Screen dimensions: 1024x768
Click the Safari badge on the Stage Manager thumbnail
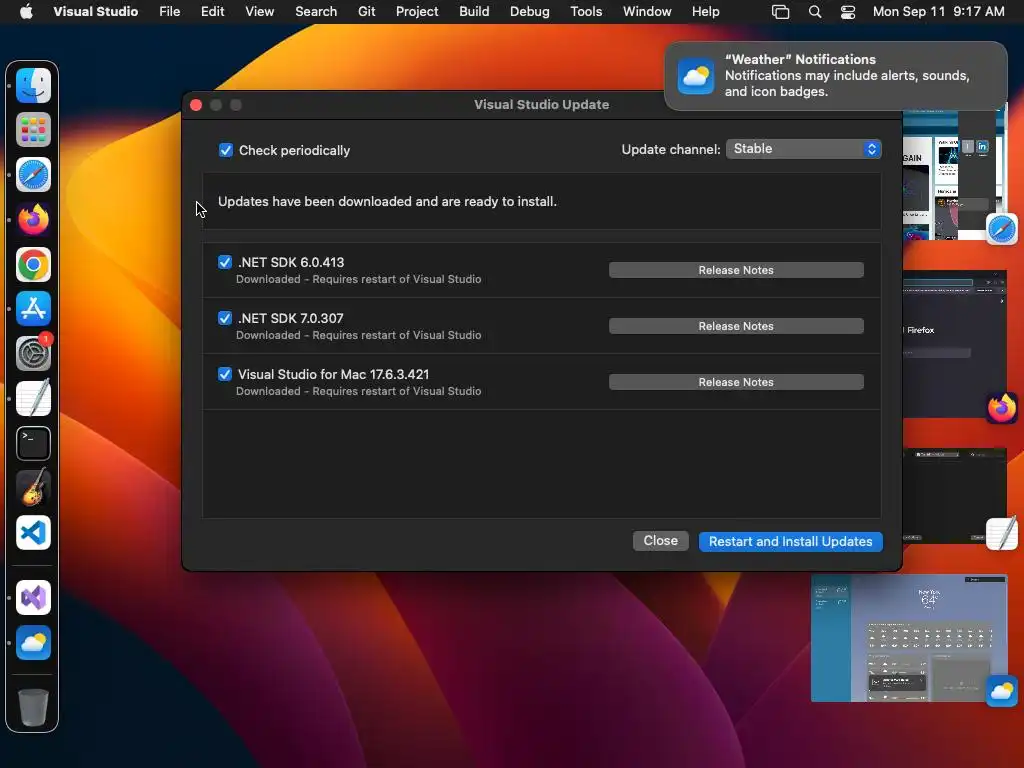[x=1001, y=229]
